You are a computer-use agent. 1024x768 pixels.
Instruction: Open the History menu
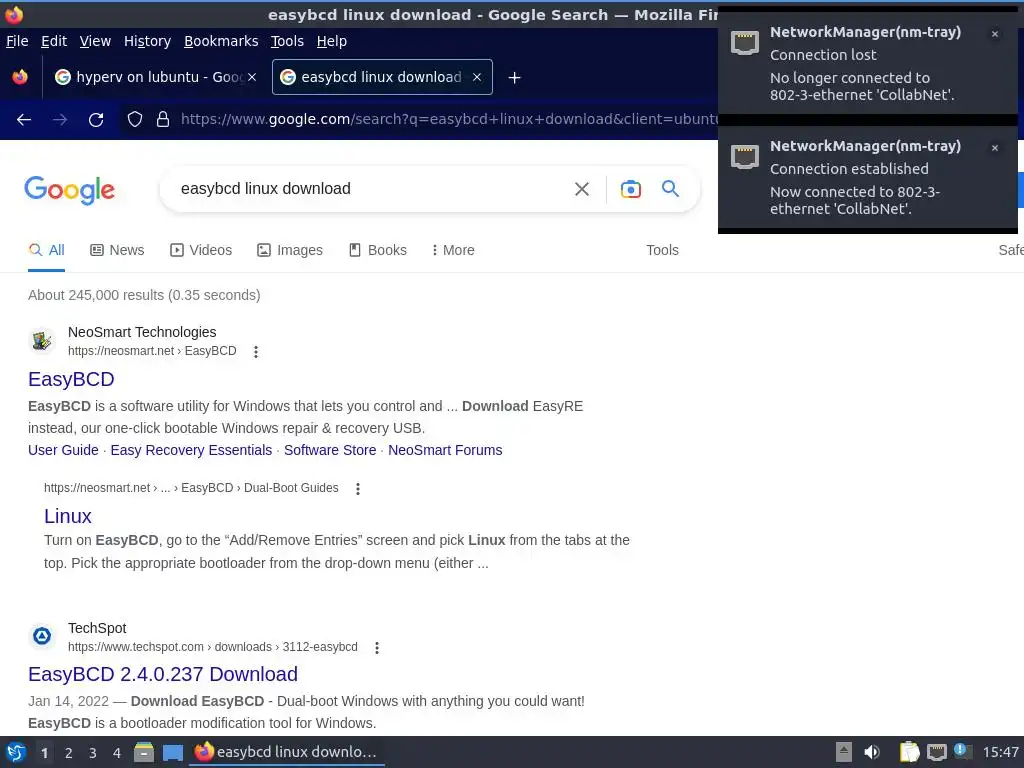coord(148,41)
